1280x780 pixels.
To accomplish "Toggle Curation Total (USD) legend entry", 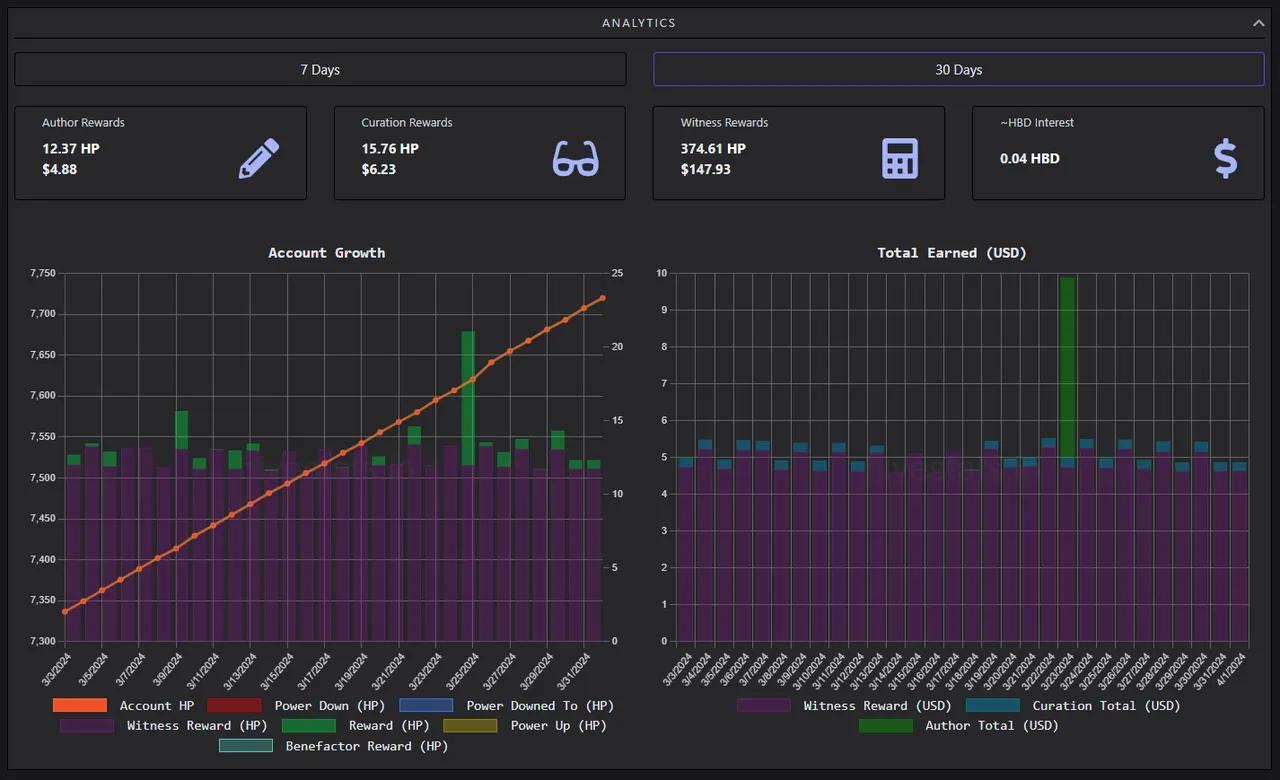I will pos(1073,705).
